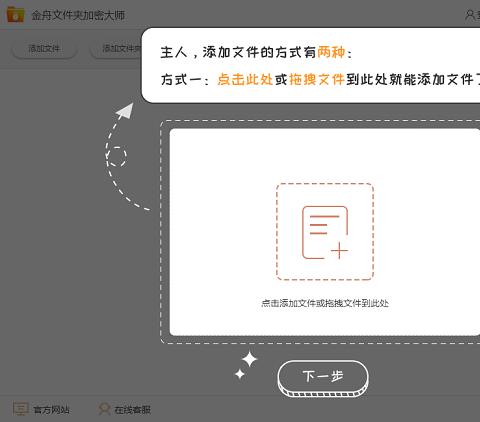Image resolution: width=480 pixels, height=422 pixels.
Task: Click the large sparkle star beside 下一步
Action: pos(249,360)
